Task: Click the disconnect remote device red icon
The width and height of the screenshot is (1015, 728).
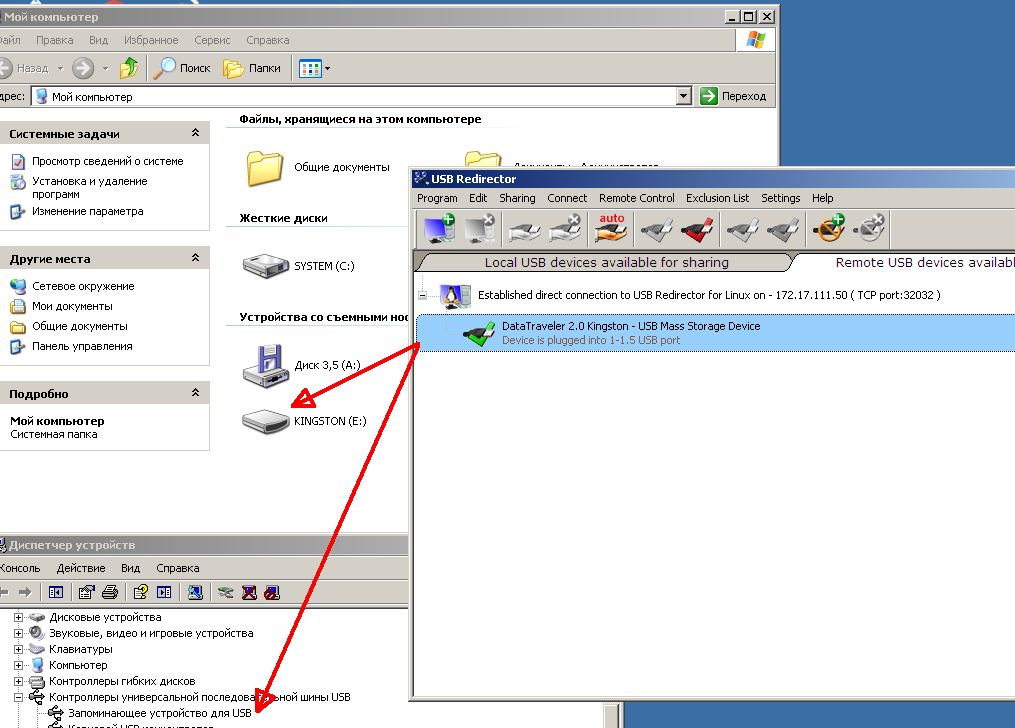Action: click(697, 228)
